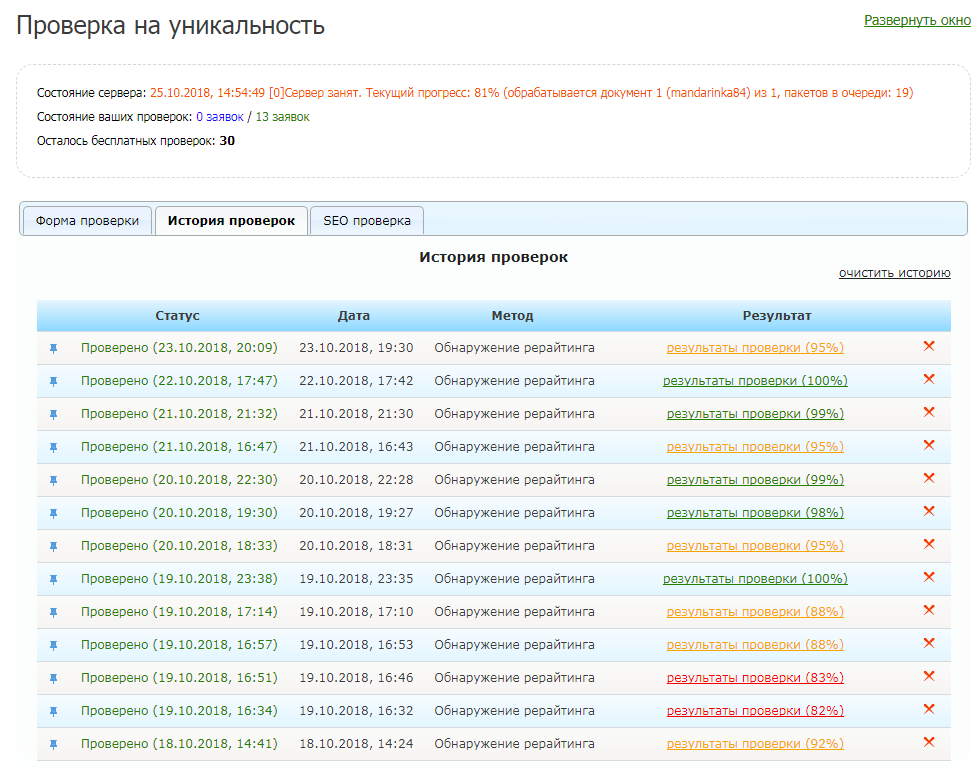Viewport: 975px width, 768px height.
Task: Open 88% results for 19.10.2018, 17:10
Action: click(x=755, y=611)
